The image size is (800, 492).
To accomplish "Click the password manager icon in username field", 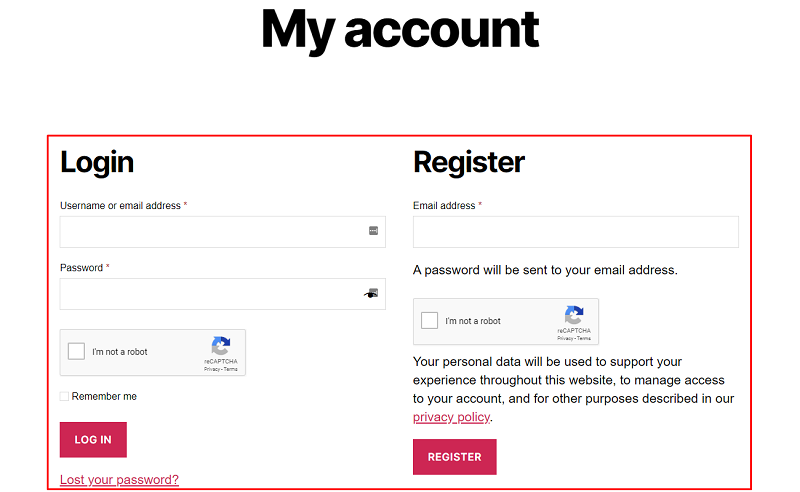I will [373, 231].
